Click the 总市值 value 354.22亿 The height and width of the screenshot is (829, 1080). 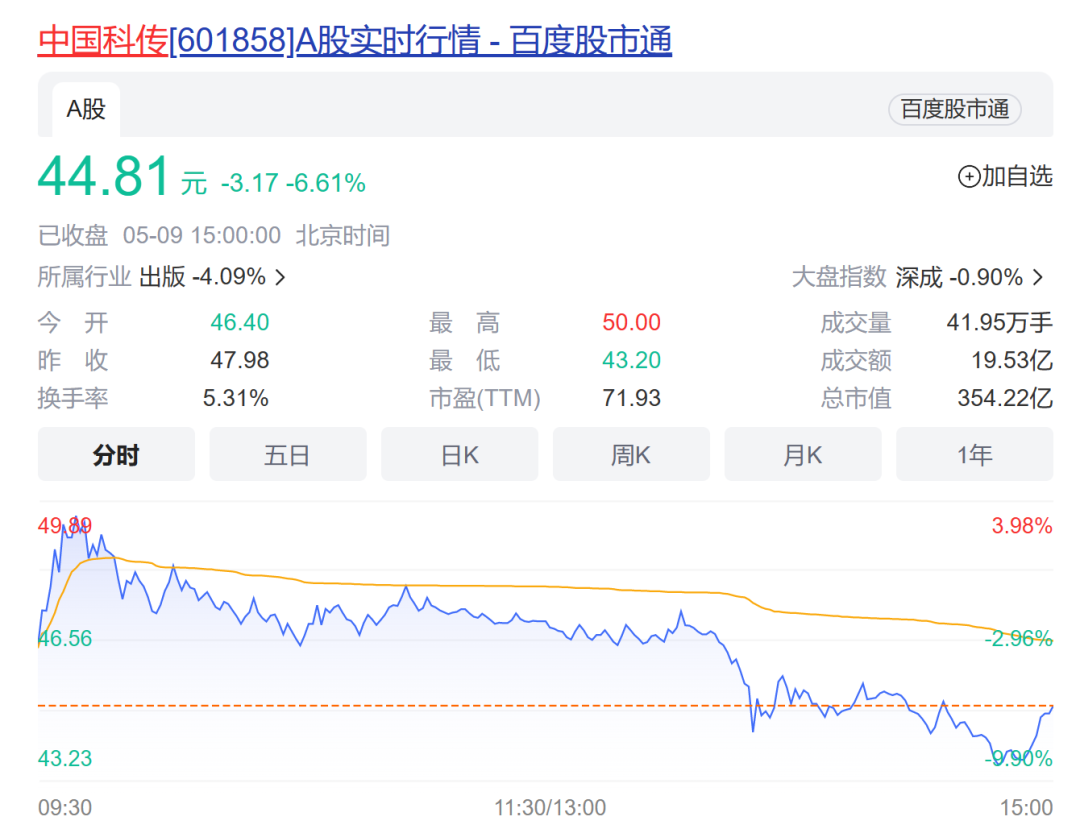click(x=1005, y=398)
